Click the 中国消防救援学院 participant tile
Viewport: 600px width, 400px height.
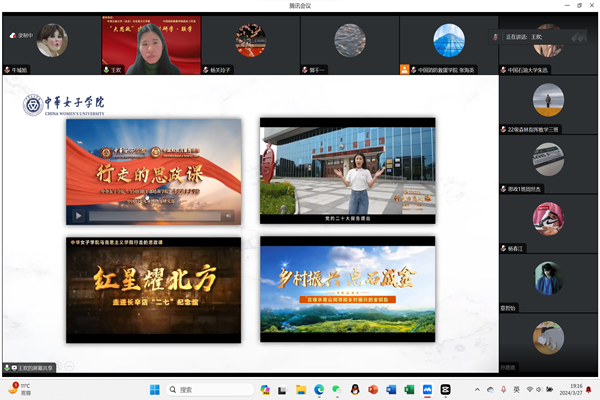click(x=447, y=42)
